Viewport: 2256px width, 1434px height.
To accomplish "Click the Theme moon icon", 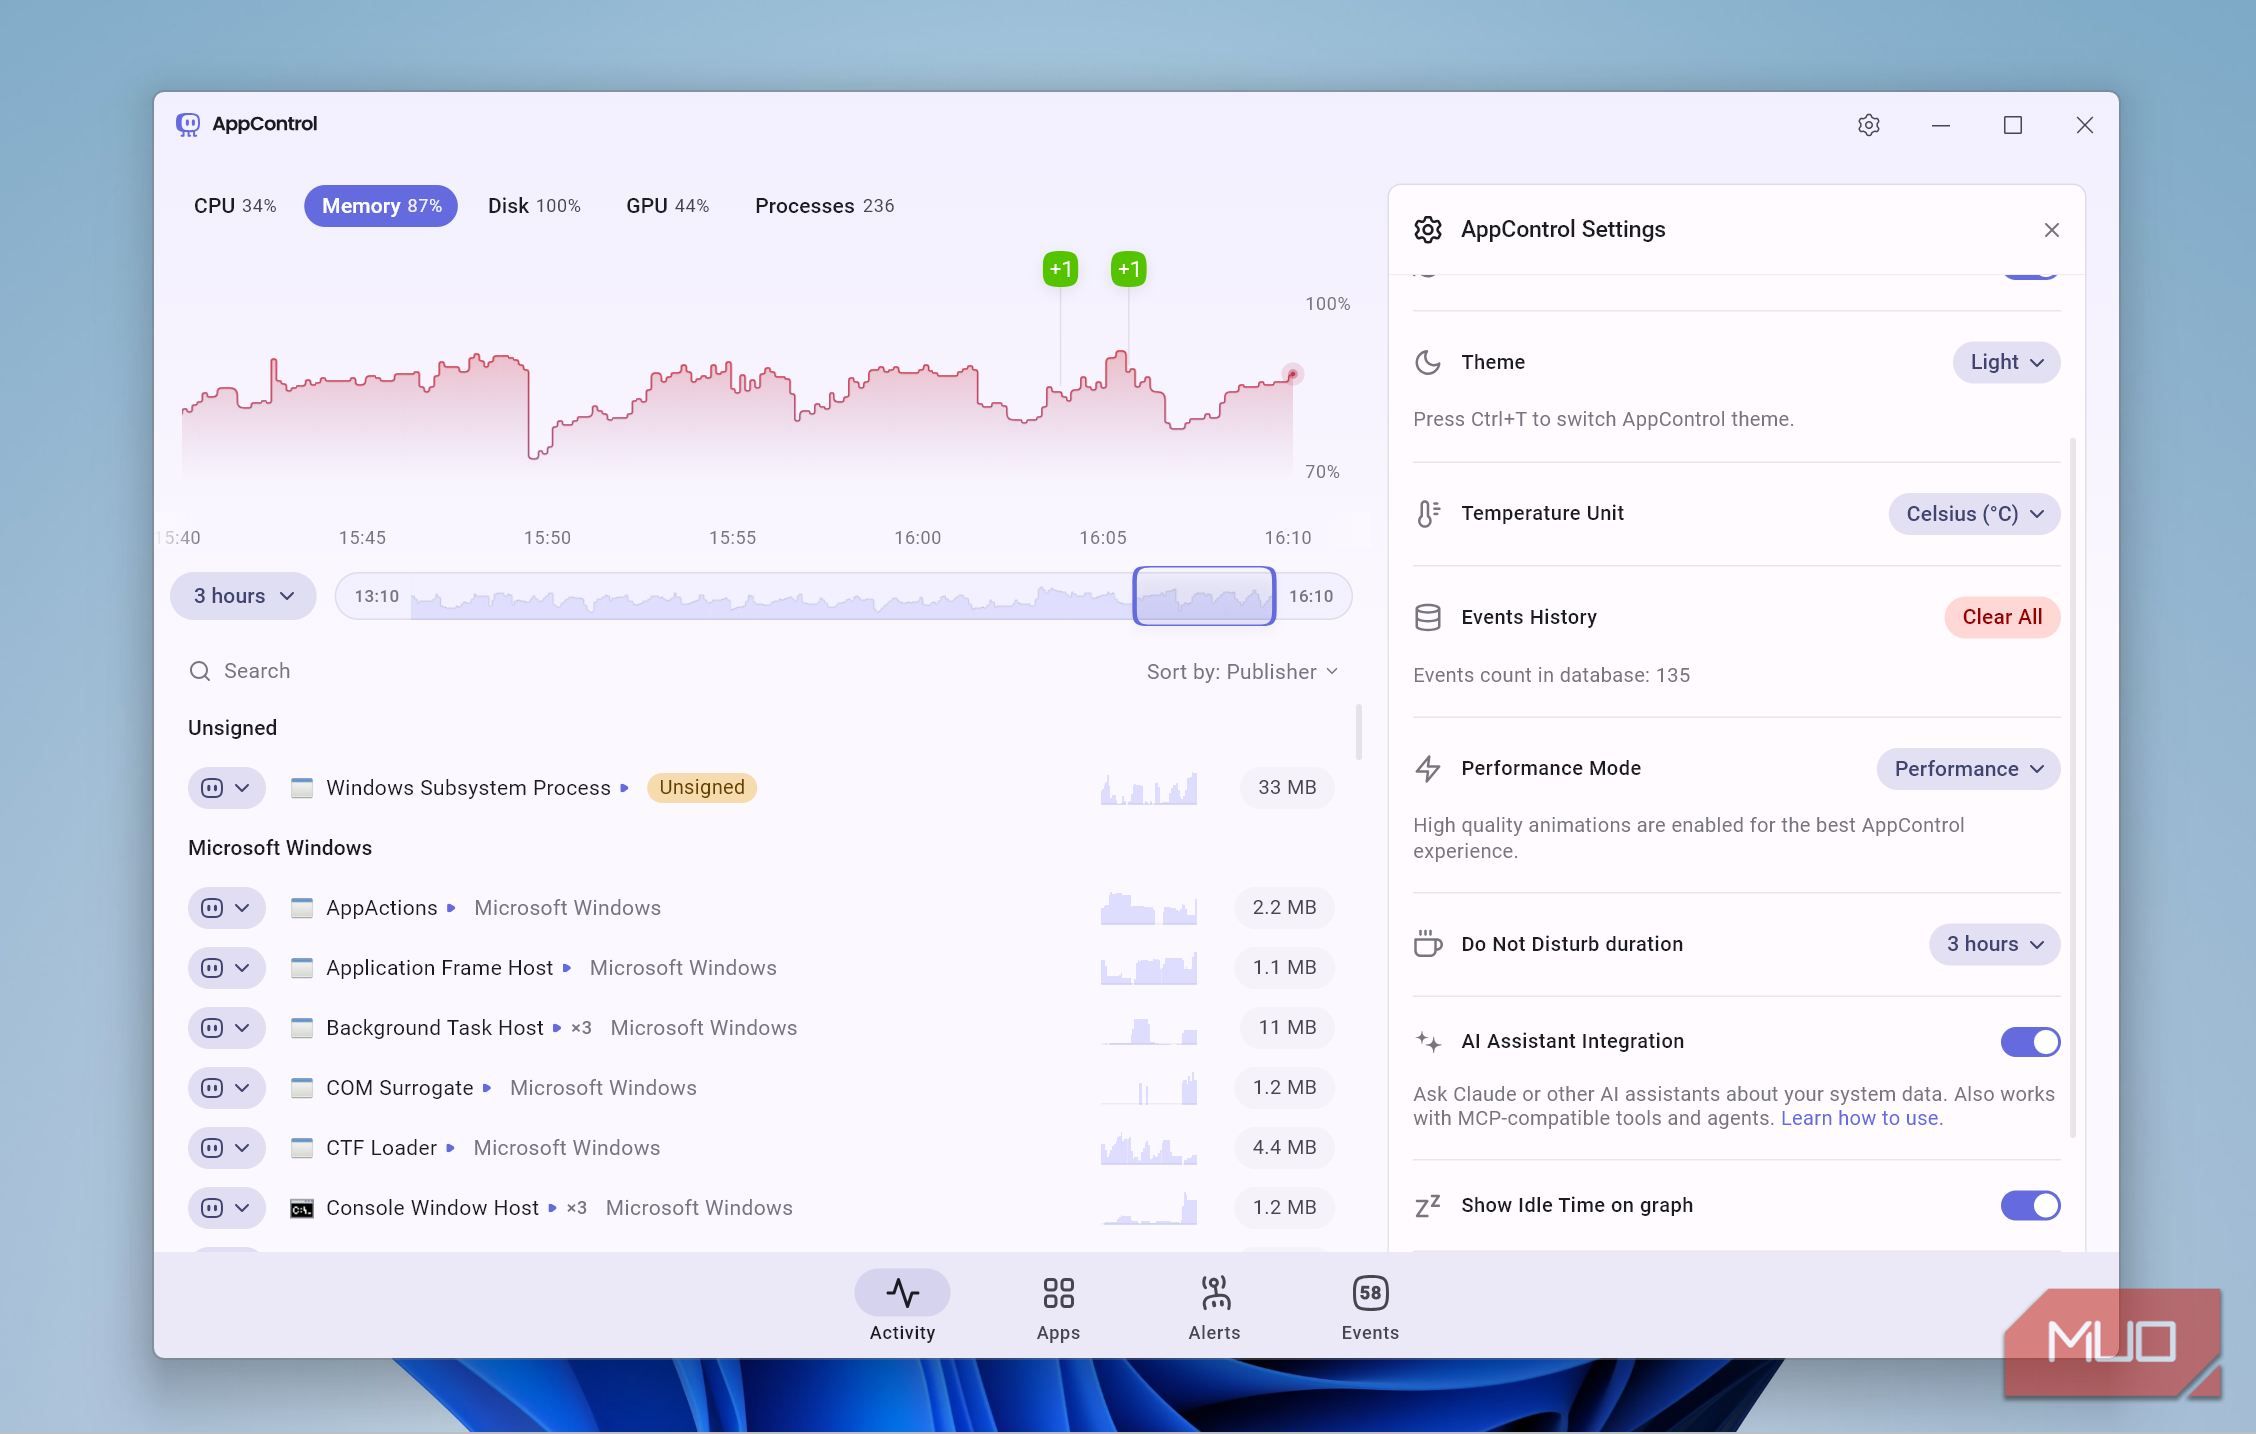I will point(1428,362).
